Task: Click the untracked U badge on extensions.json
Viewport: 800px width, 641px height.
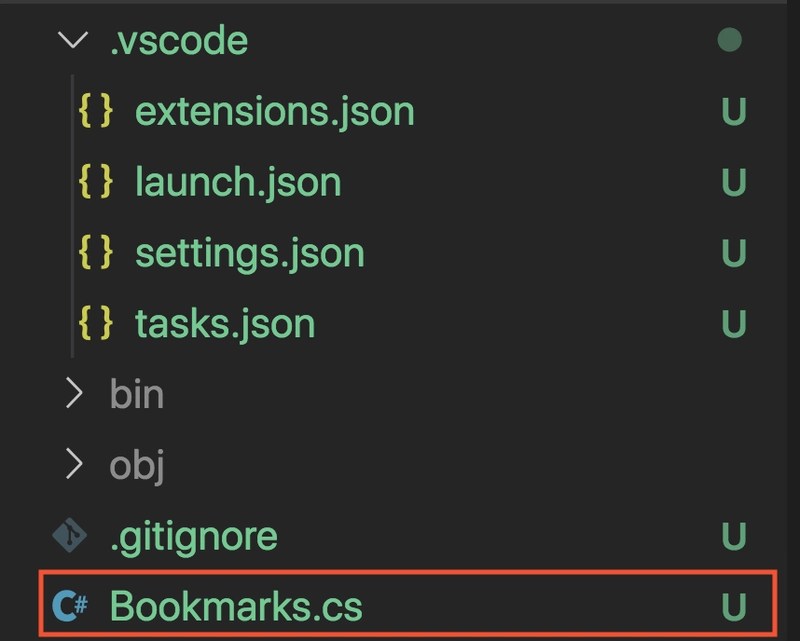Action: click(x=734, y=111)
